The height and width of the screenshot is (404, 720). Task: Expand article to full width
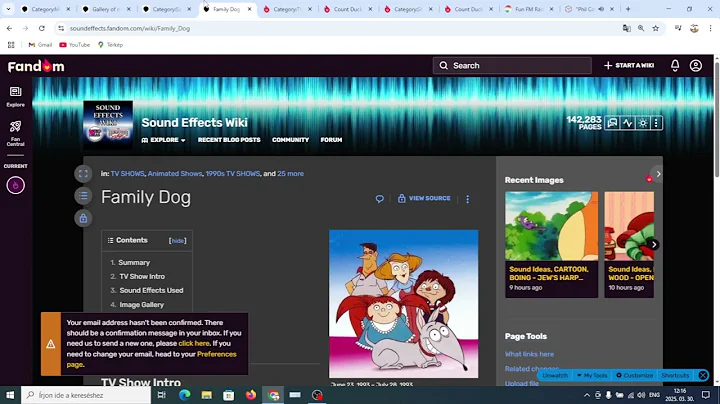point(83,174)
